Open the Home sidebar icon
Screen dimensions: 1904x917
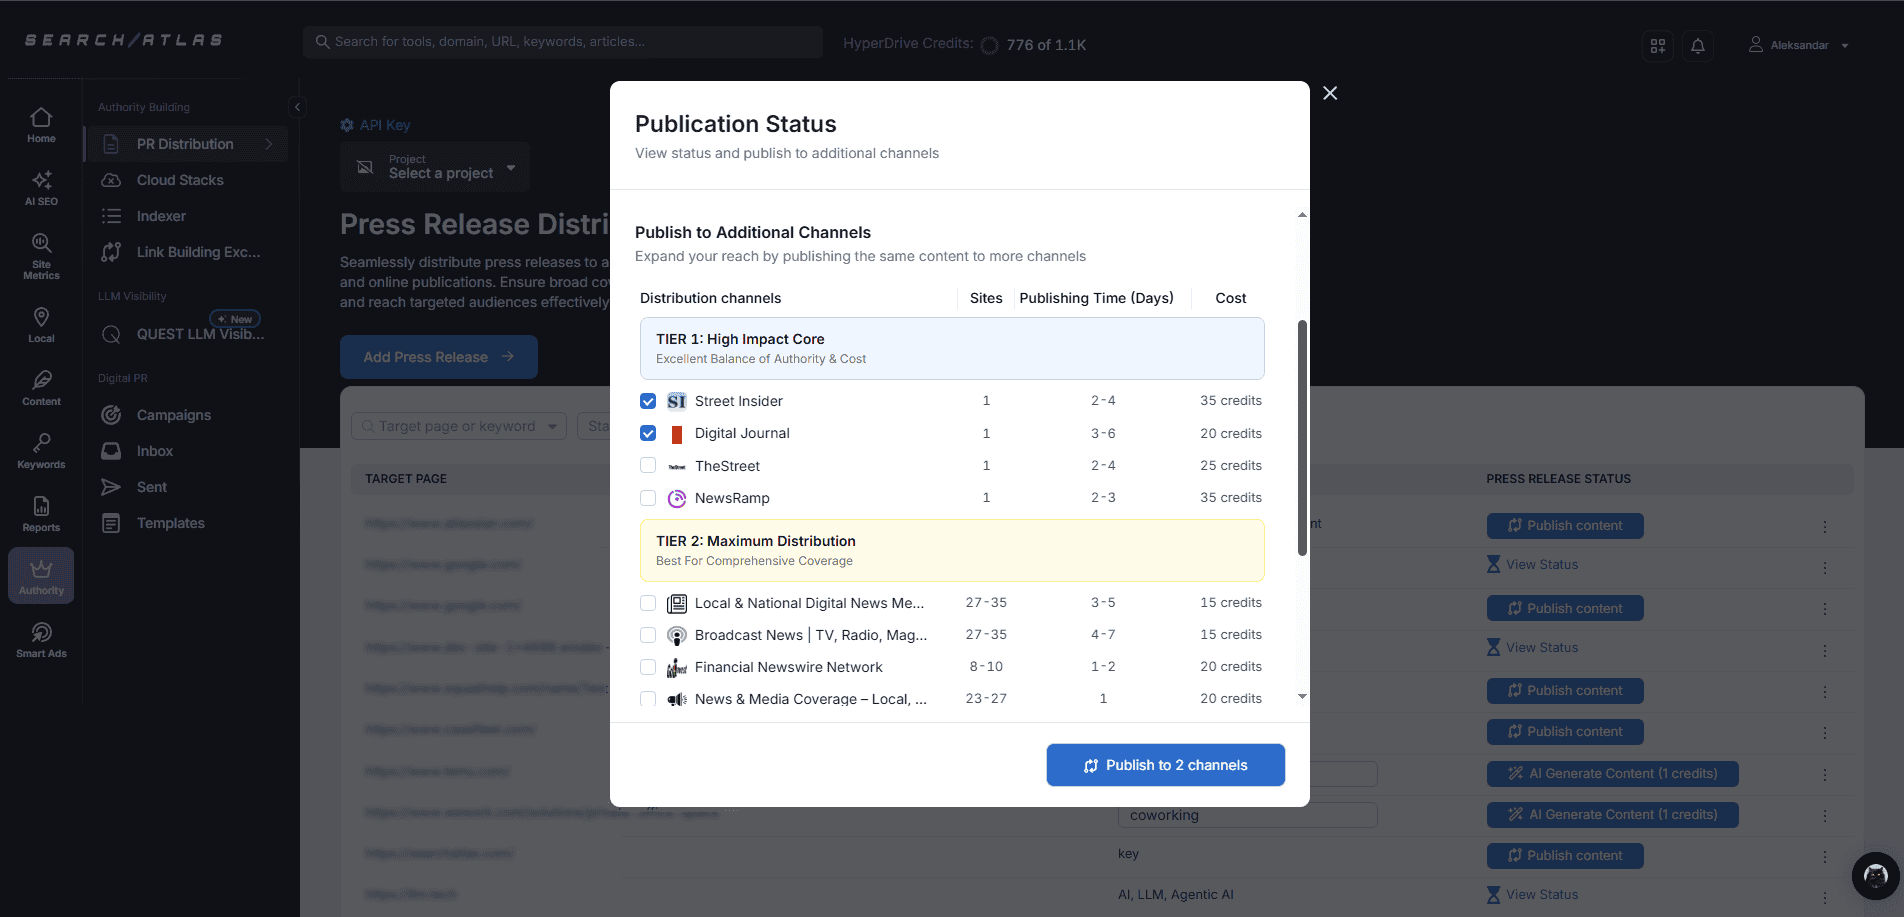(41, 125)
